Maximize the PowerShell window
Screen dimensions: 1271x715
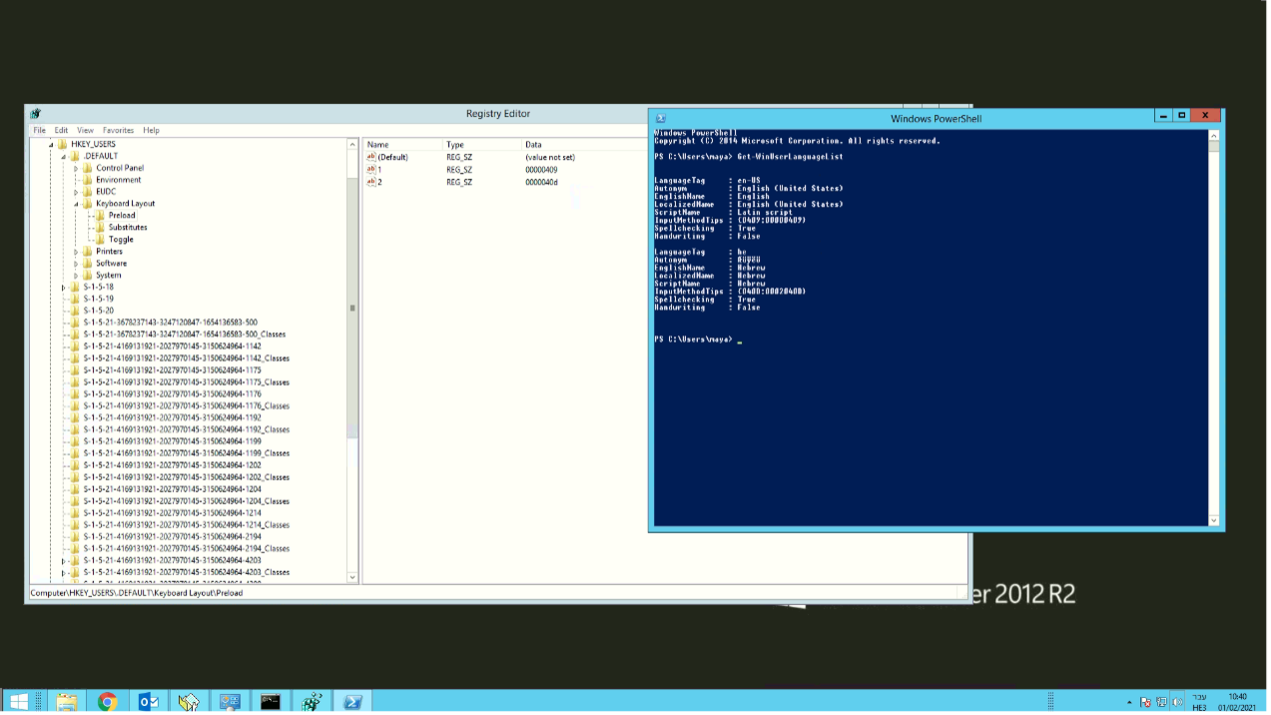tap(1182, 116)
